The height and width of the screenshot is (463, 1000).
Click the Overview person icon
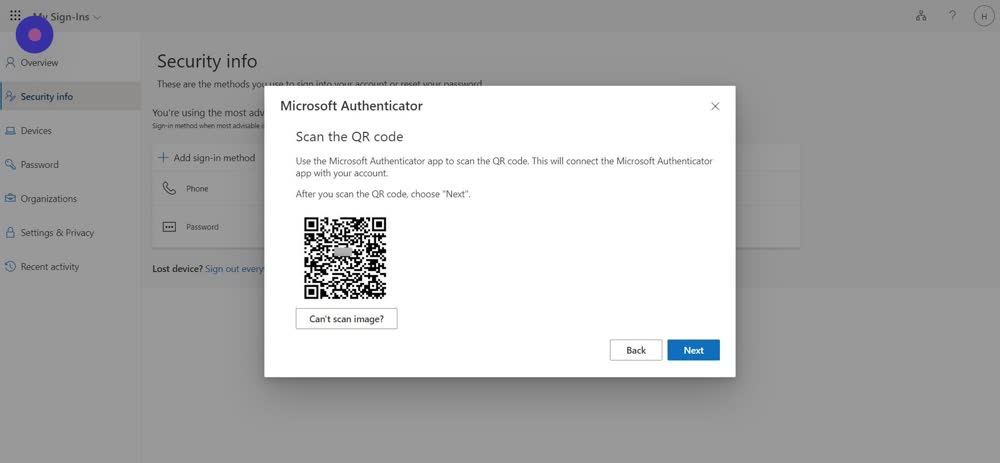pyautogui.click(x=10, y=62)
